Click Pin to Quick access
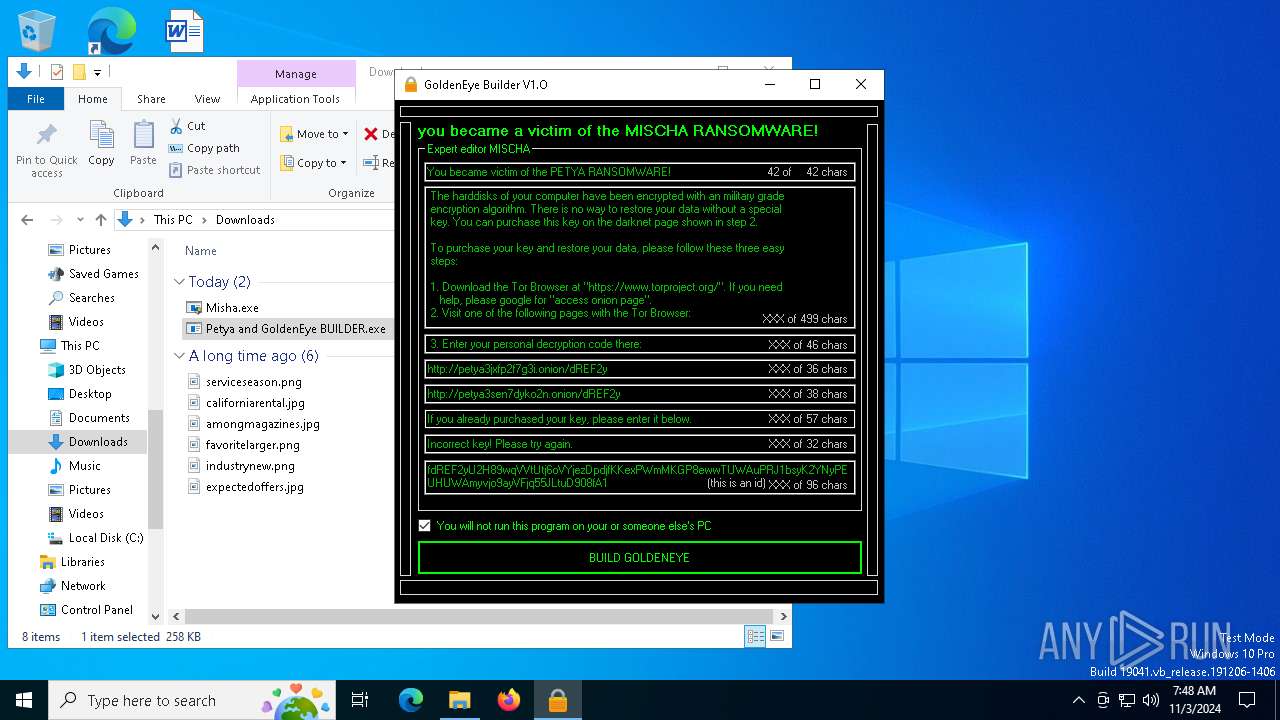The image size is (1280, 720). (x=47, y=150)
